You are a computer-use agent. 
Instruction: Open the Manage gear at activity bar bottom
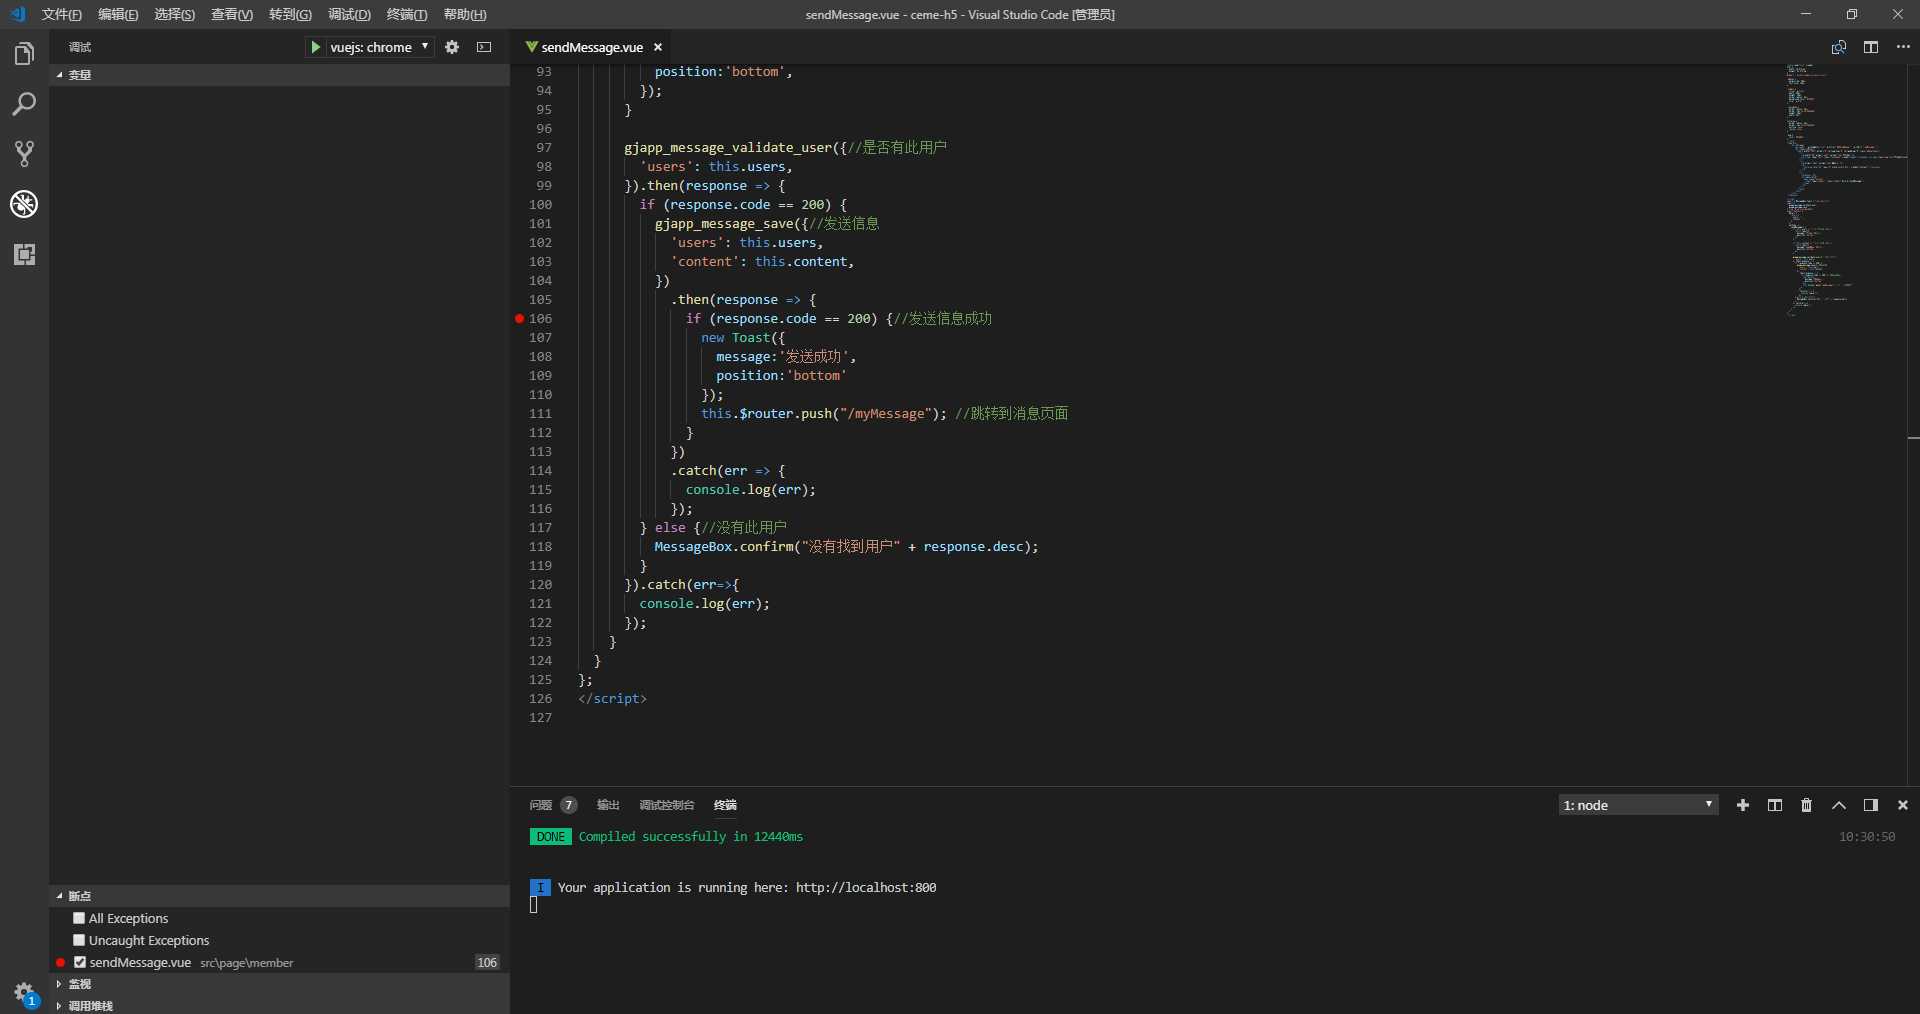click(x=24, y=993)
